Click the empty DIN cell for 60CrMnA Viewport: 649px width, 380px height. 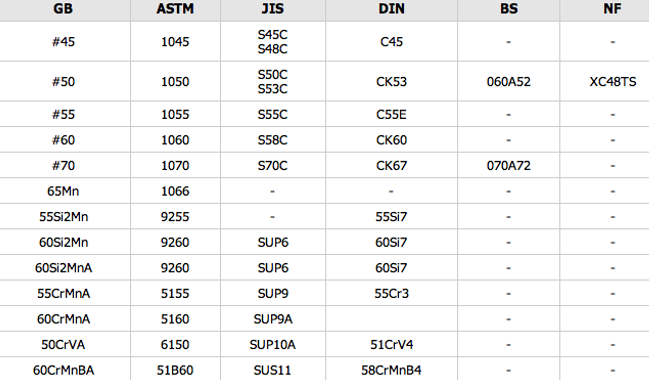[391, 319]
